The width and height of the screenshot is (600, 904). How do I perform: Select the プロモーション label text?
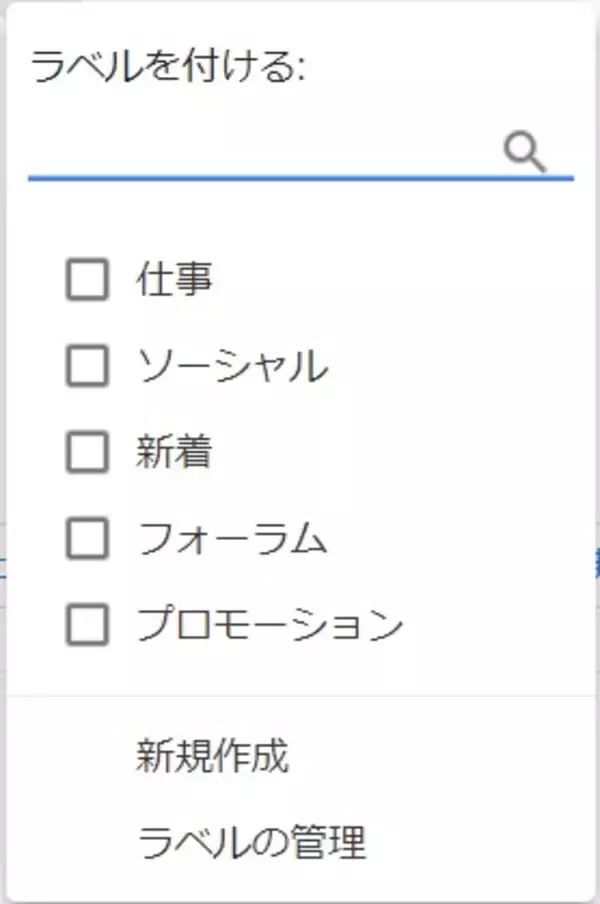coord(269,626)
